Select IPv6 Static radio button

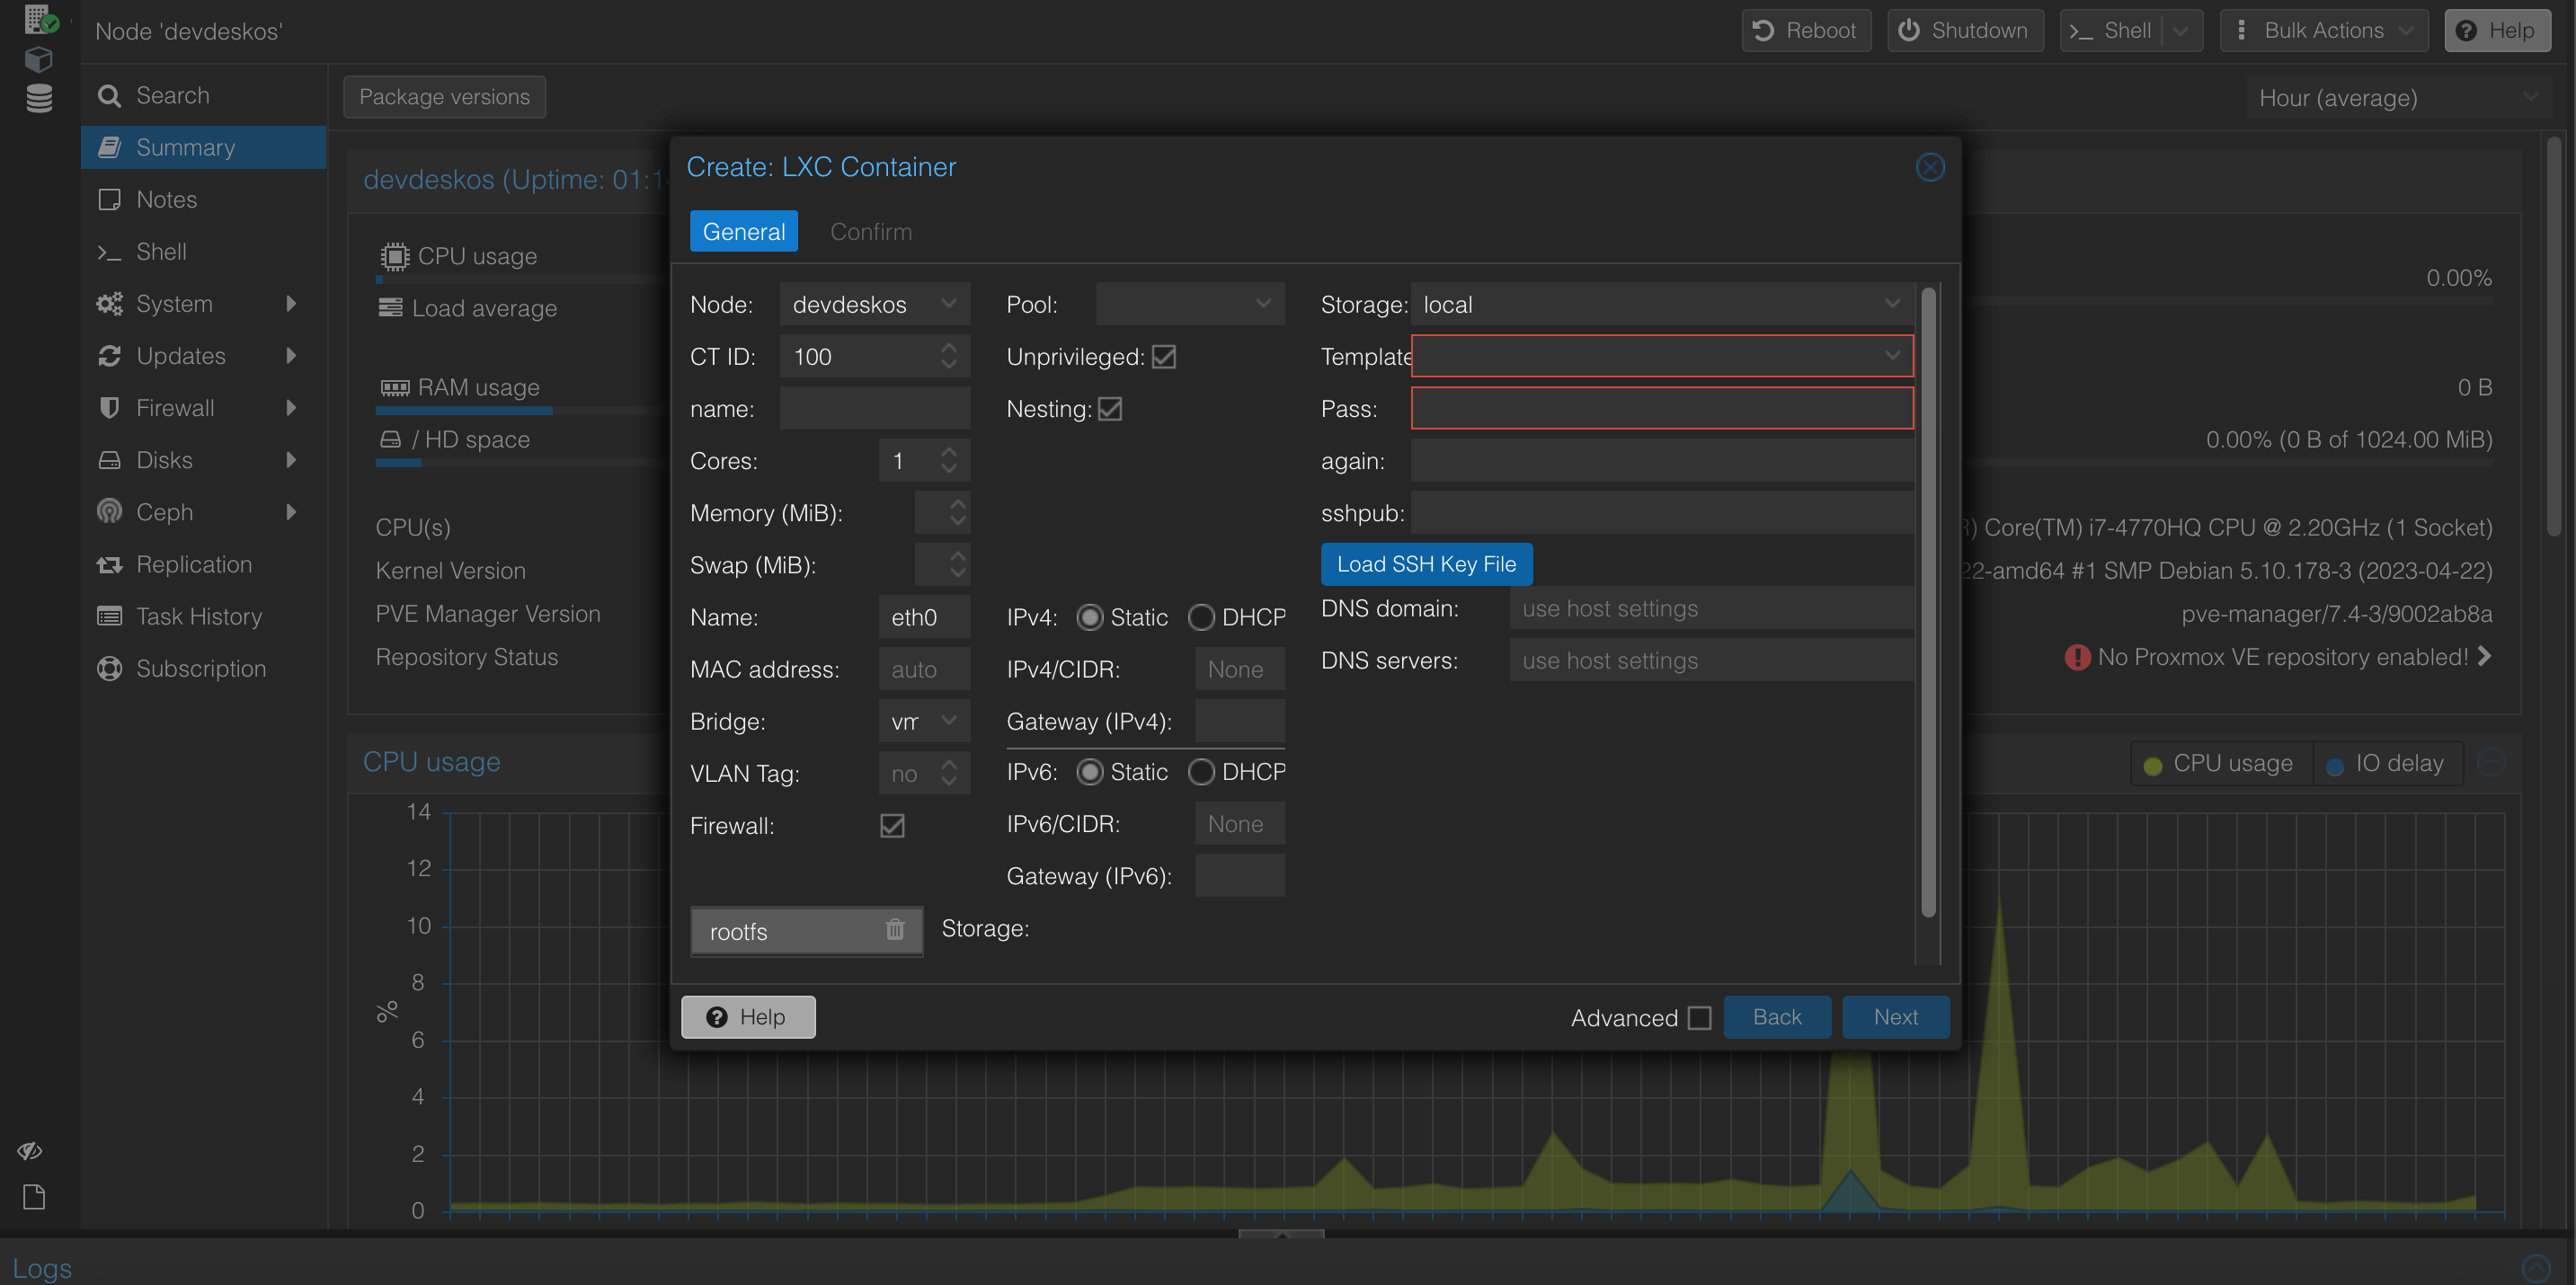1089,772
